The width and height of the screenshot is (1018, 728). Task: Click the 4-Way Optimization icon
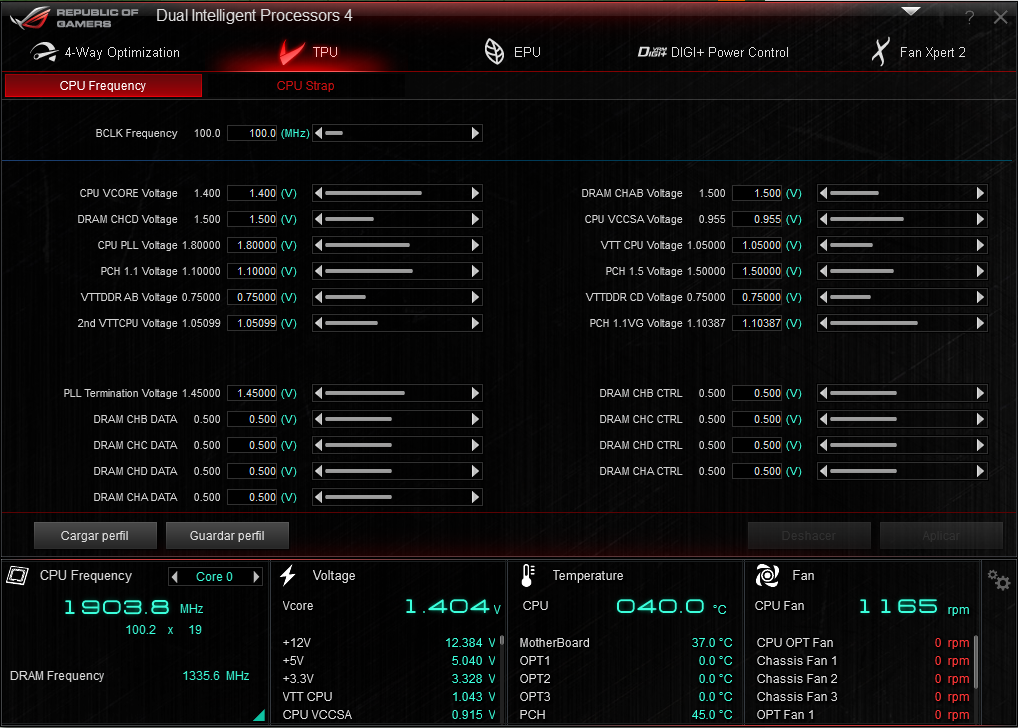pos(44,52)
